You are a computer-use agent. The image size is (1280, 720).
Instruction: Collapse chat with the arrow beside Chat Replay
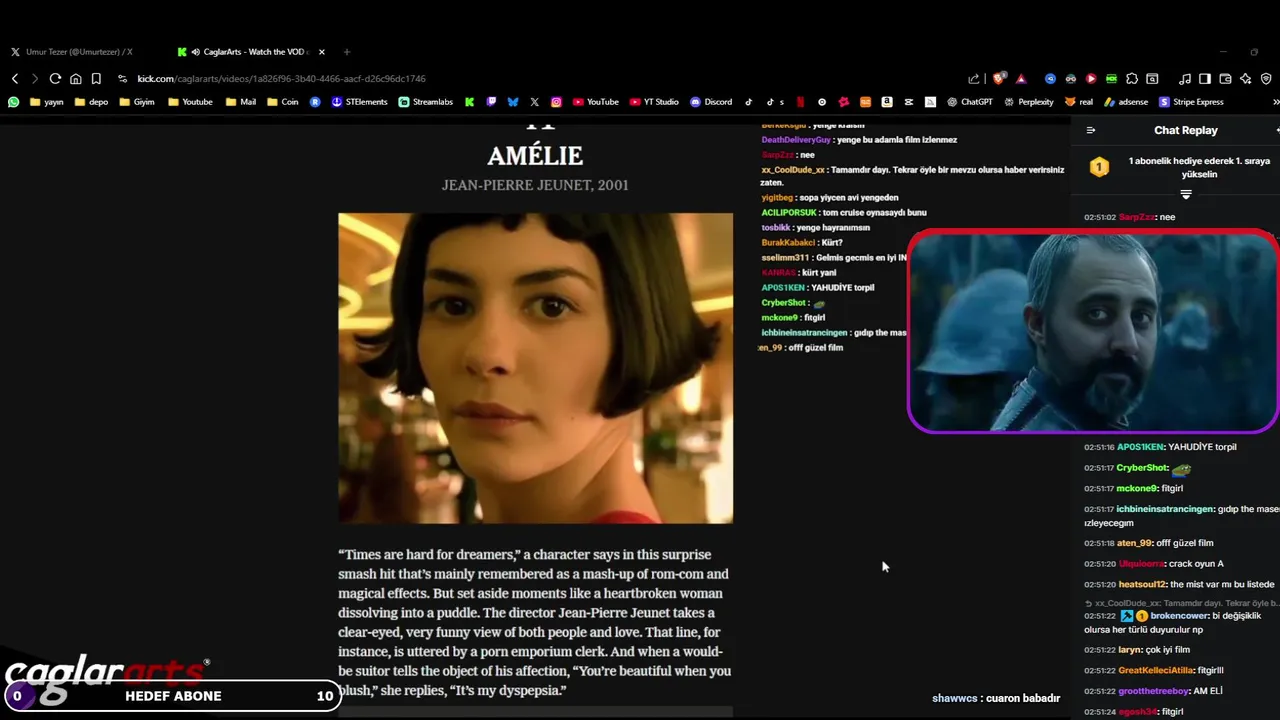point(1090,130)
